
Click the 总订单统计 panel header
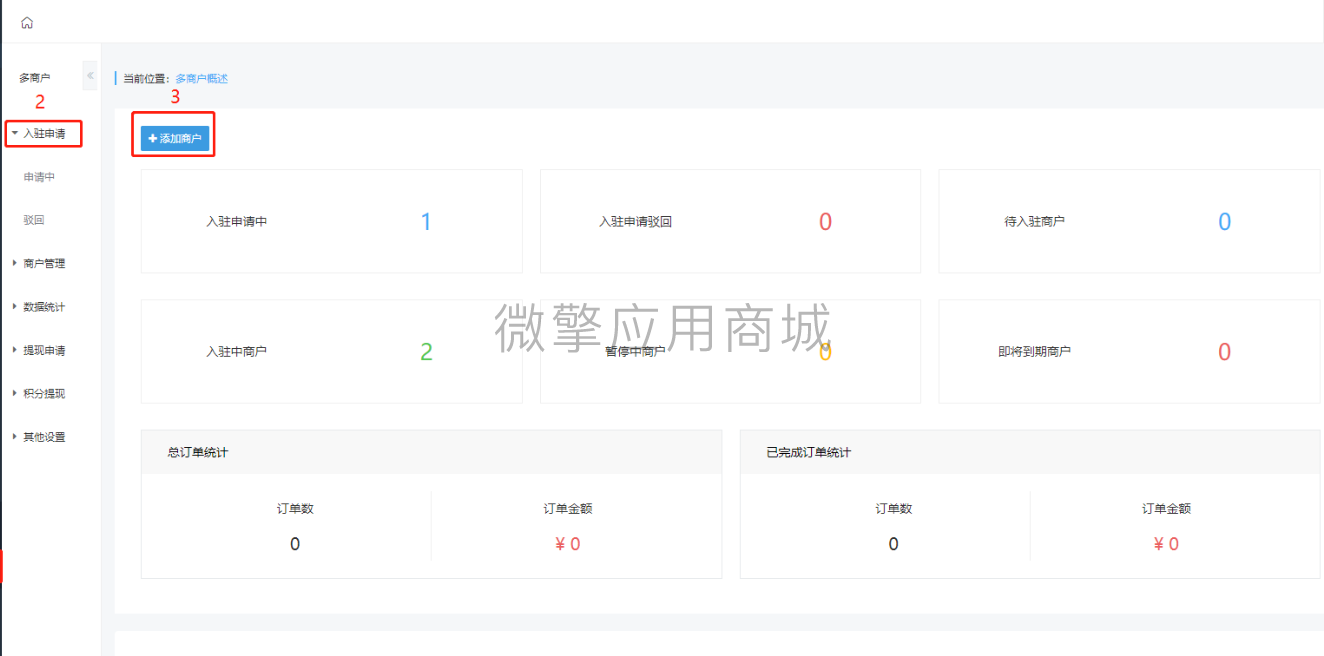pyautogui.click(x=431, y=452)
